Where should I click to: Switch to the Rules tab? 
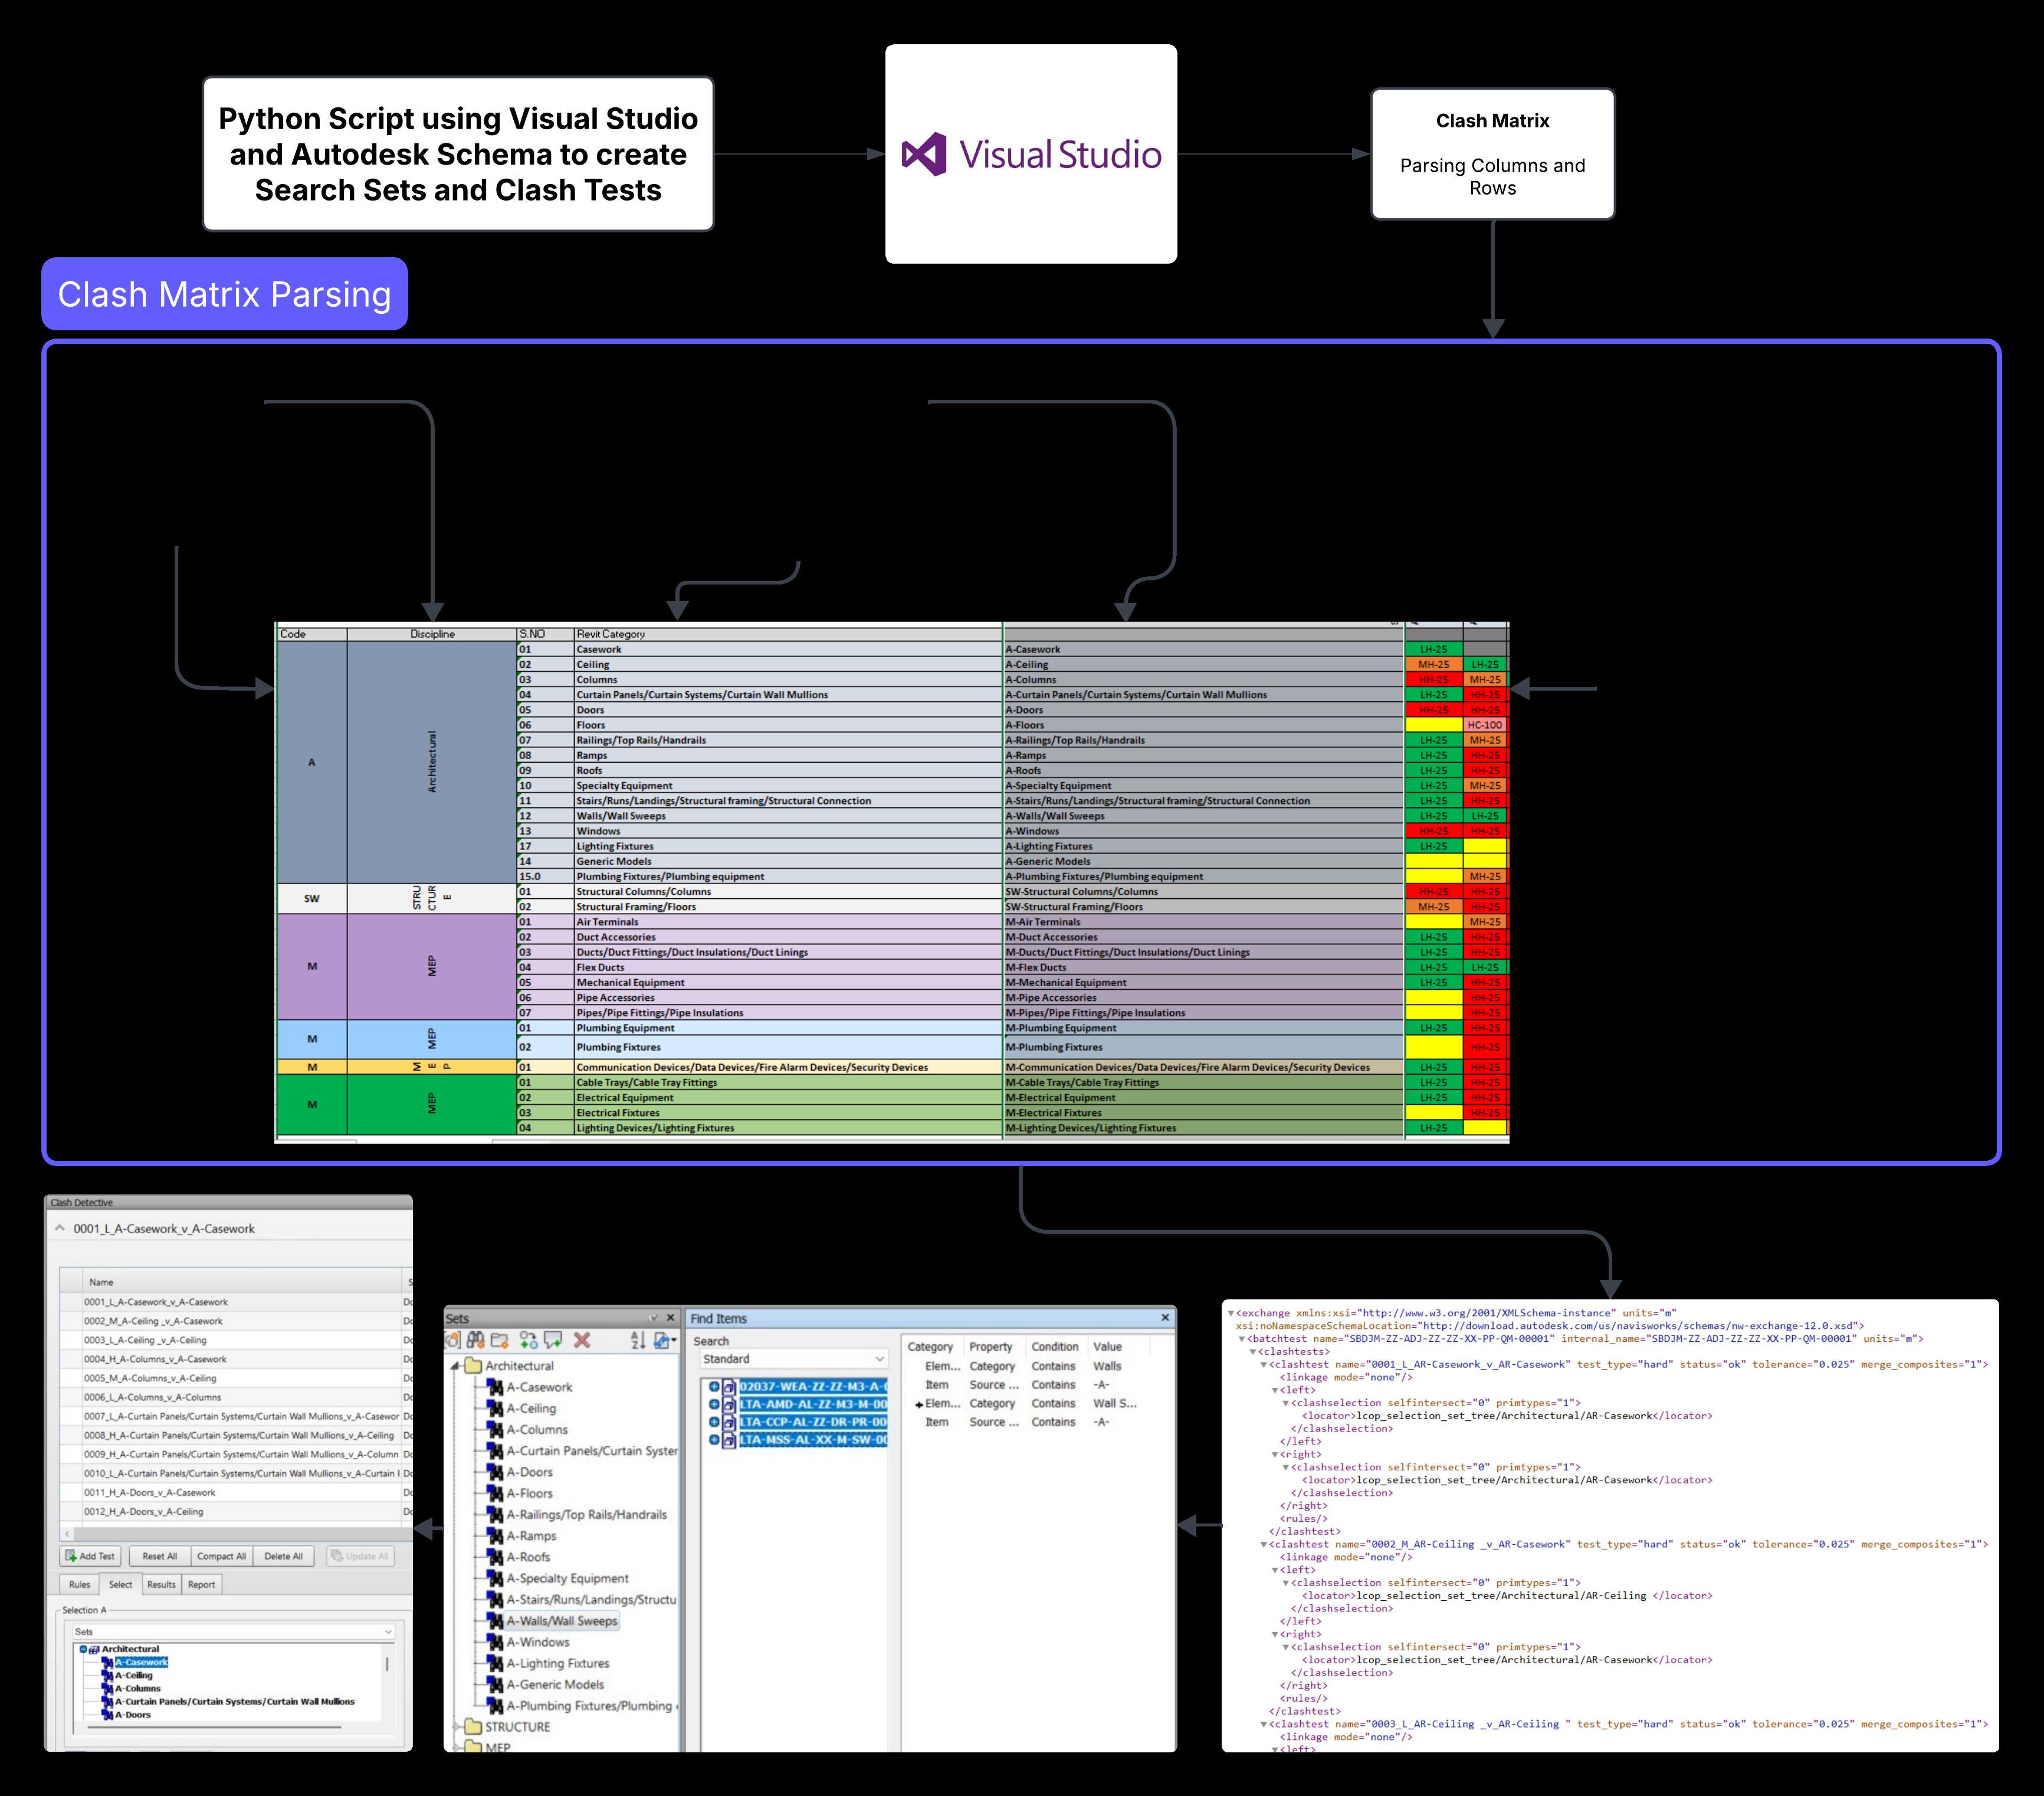80,1584
